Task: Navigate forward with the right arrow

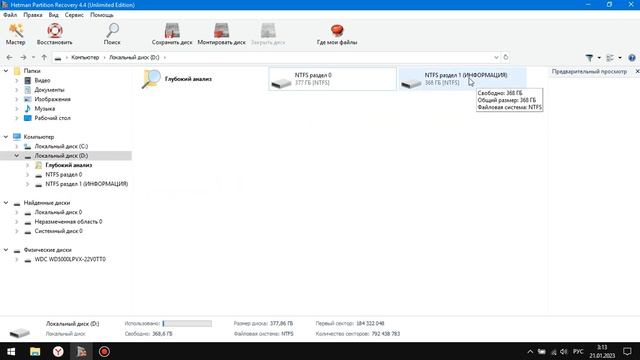Action: click(x=23, y=58)
